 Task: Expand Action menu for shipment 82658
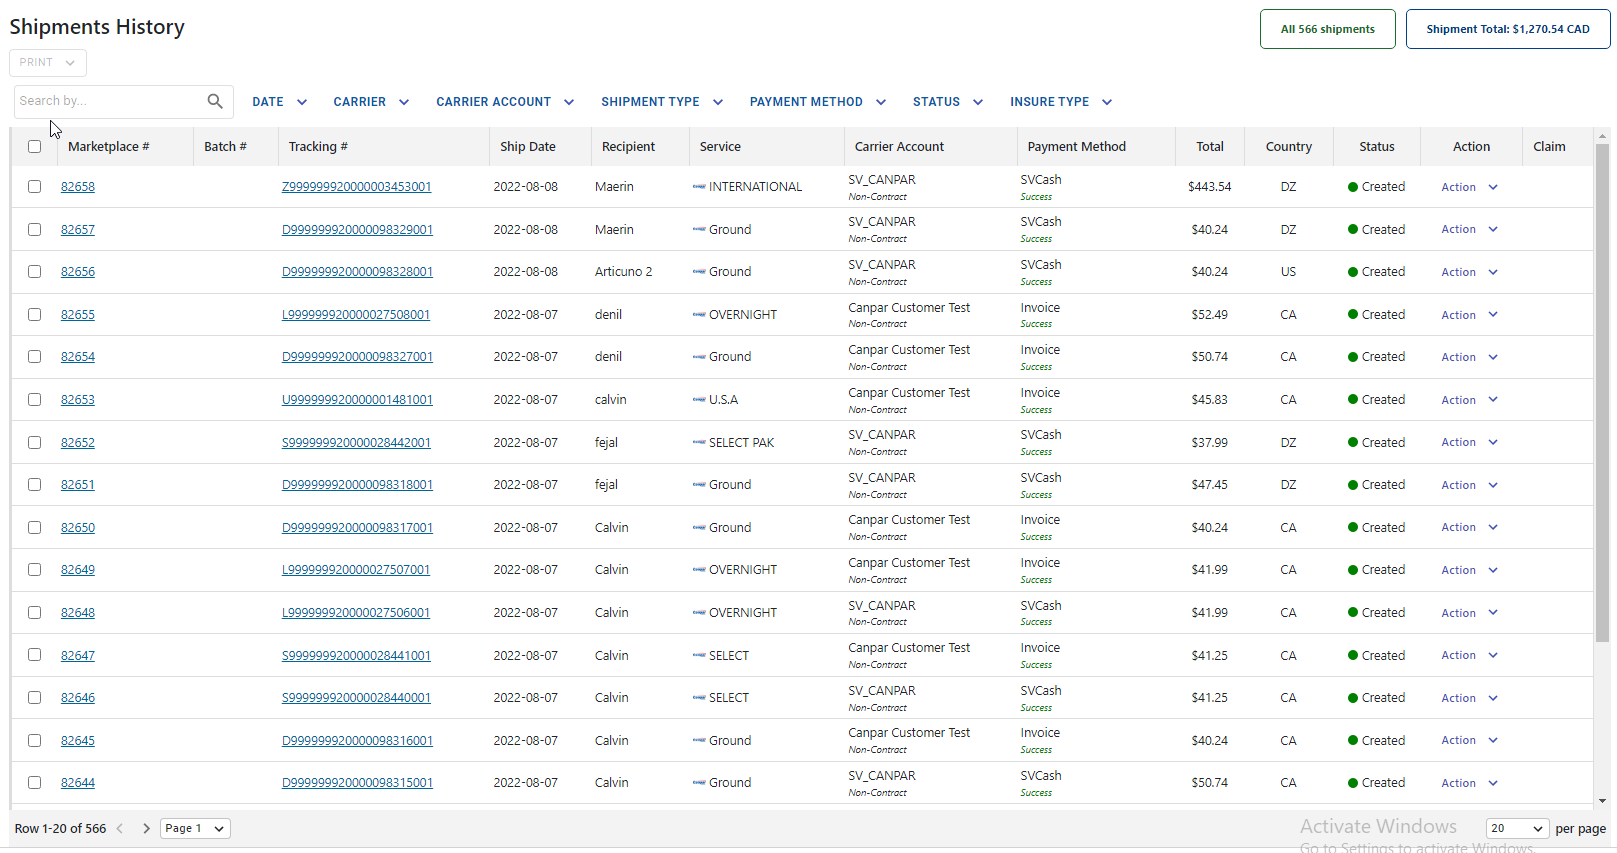pyautogui.click(x=1470, y=187)
